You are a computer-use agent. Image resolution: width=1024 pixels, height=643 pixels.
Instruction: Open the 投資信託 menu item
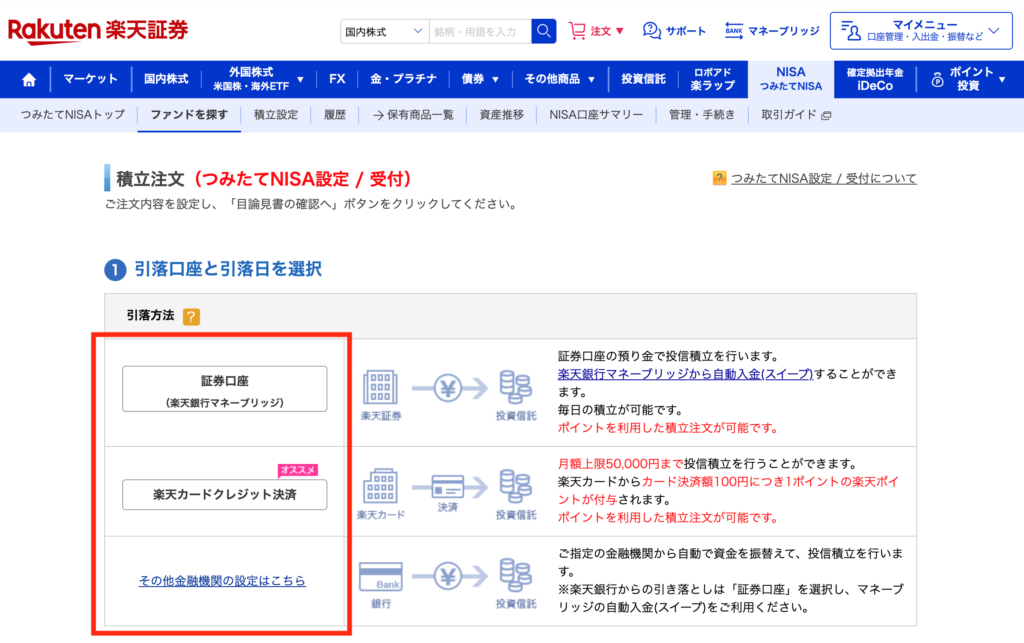coord(643,79)
